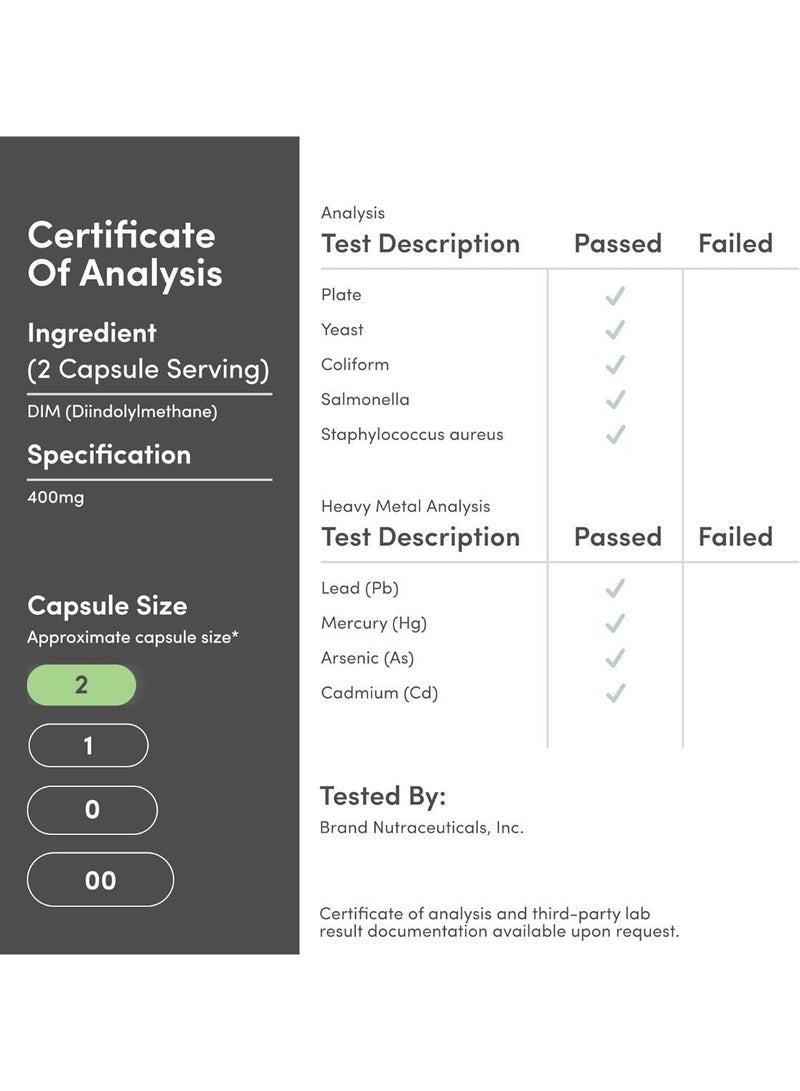Click the Plate passed checkmark
Image resolution: width=800 pixels, height=1091 pixels.
(615, 296)
